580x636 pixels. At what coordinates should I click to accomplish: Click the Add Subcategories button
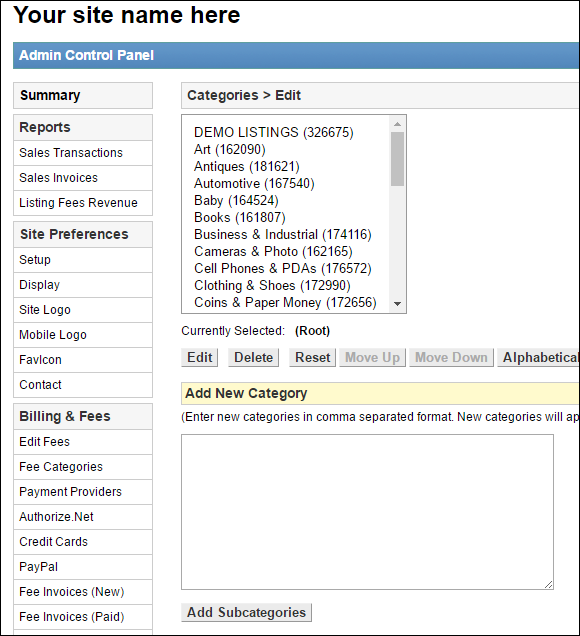pyautogui.click(x=247, y=612)
